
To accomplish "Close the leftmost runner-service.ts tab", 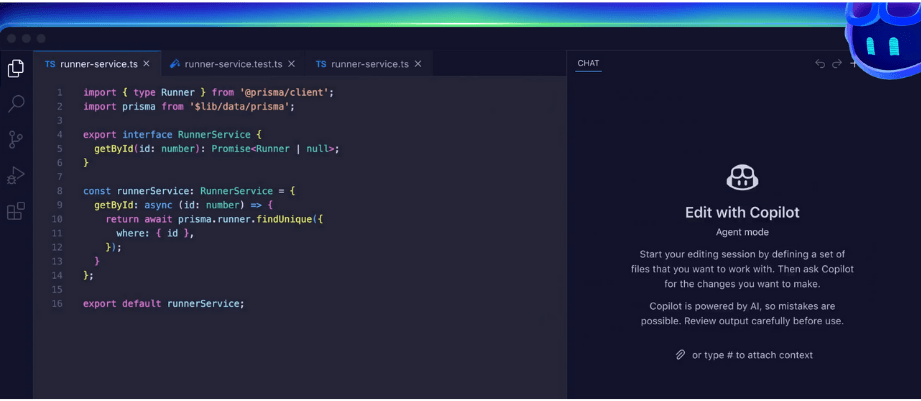I will 147,64.
